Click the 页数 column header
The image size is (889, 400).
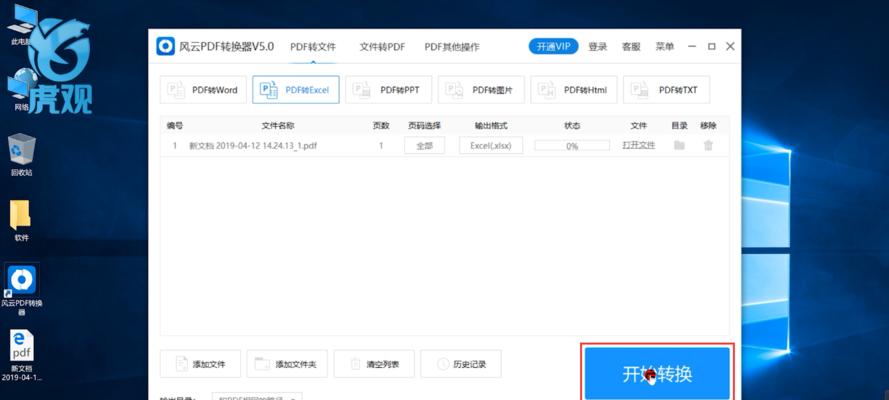click(381, 126)
